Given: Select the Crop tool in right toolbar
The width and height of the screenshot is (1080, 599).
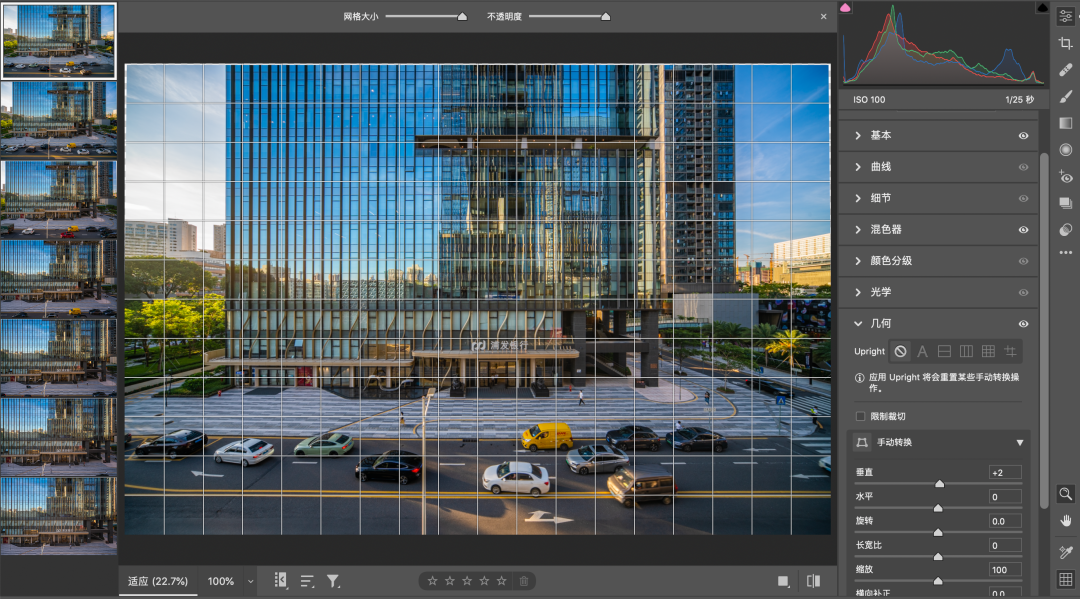Looking at the screenshot, I should (1065, 43).
